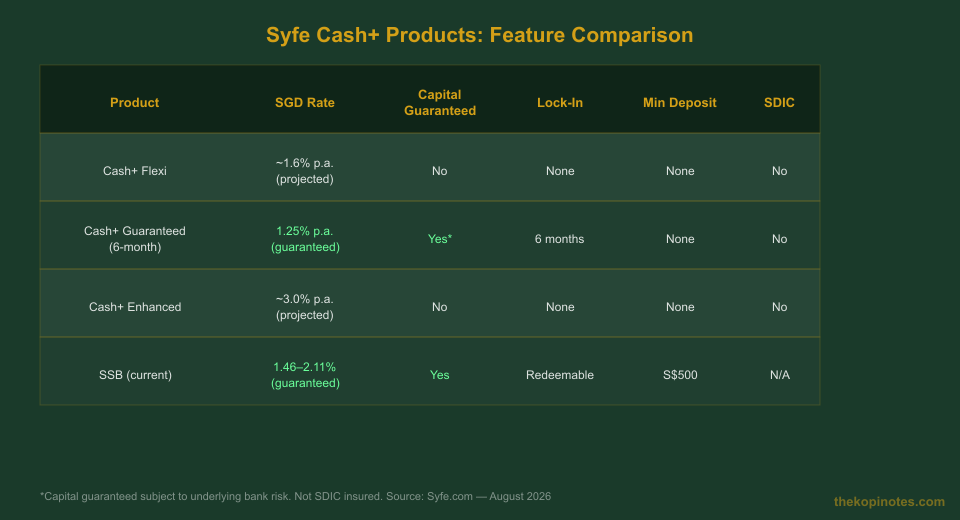This screenshot has width=960, height=520.
Task: Open the thekopinotes.com link
Action: coord(889,502)
